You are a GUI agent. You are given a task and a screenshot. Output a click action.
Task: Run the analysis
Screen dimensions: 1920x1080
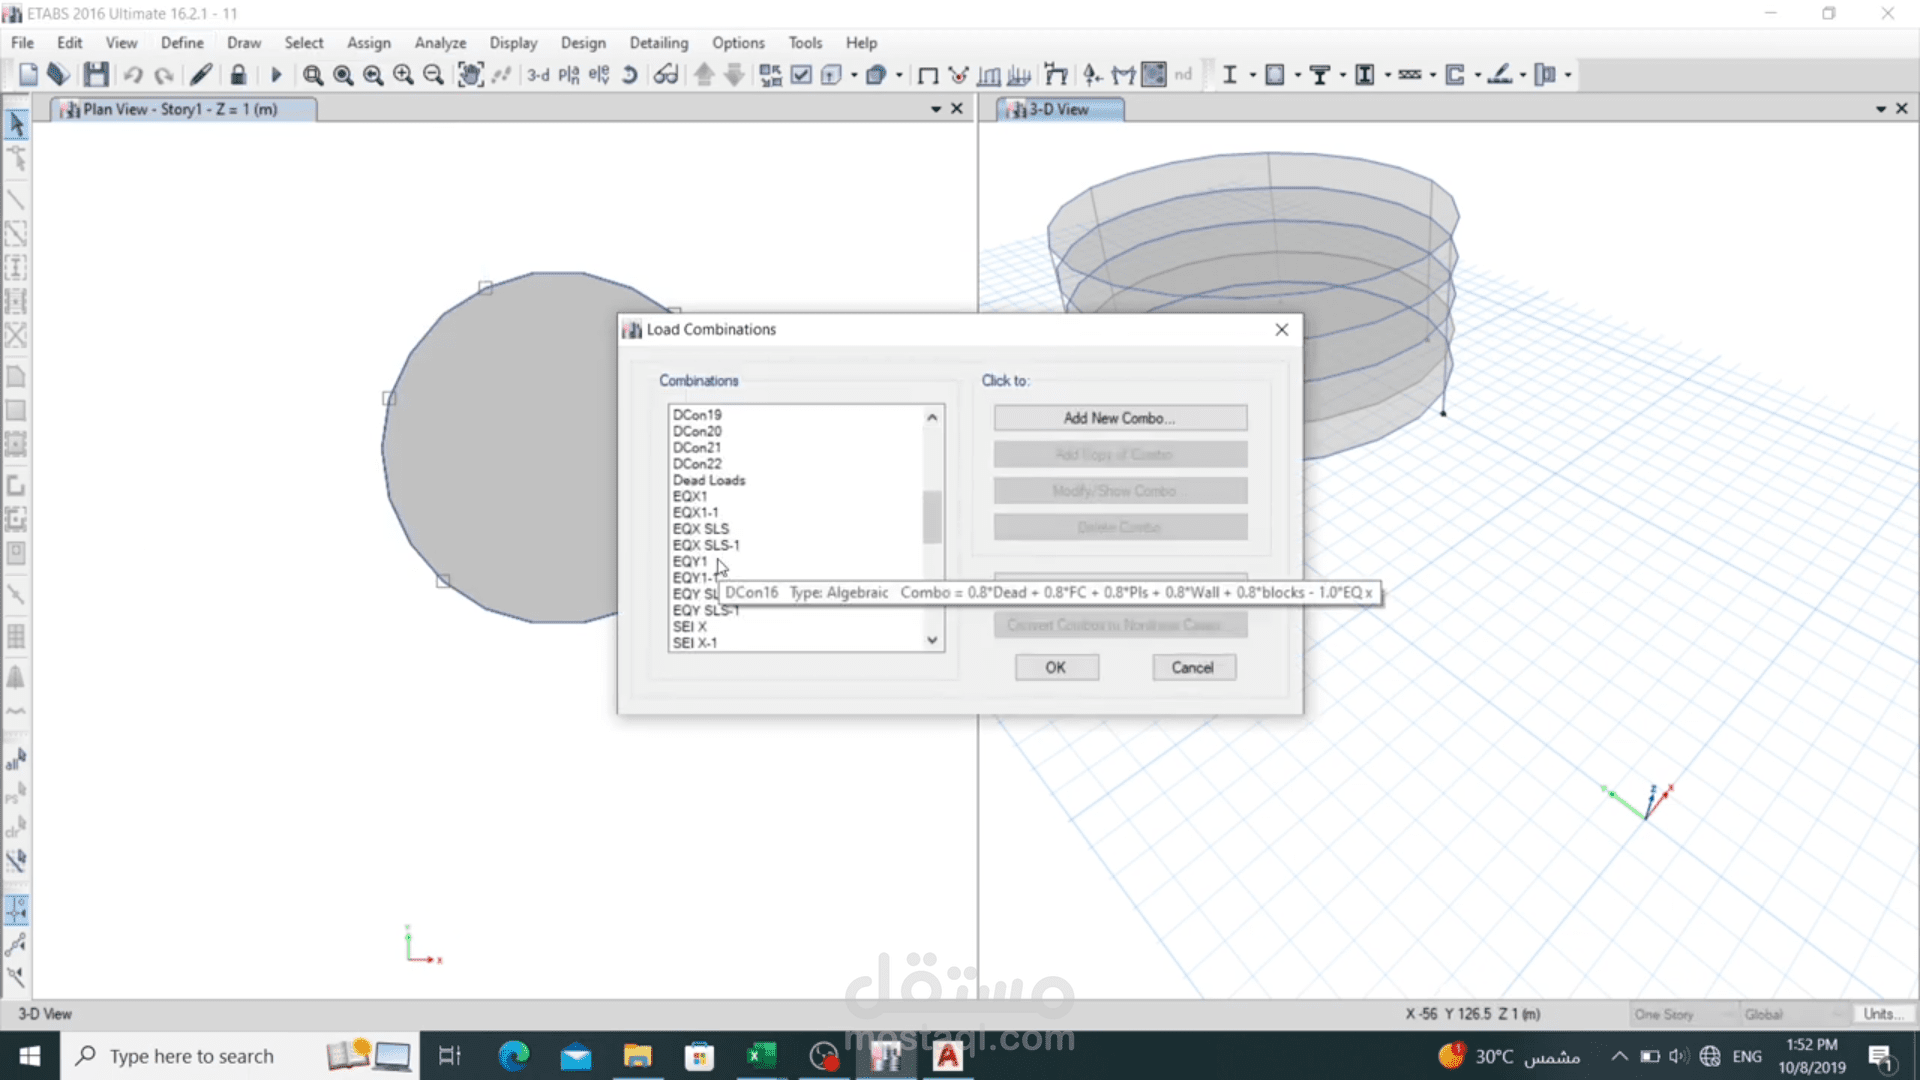pyautogui.click(x=277, y=74)
